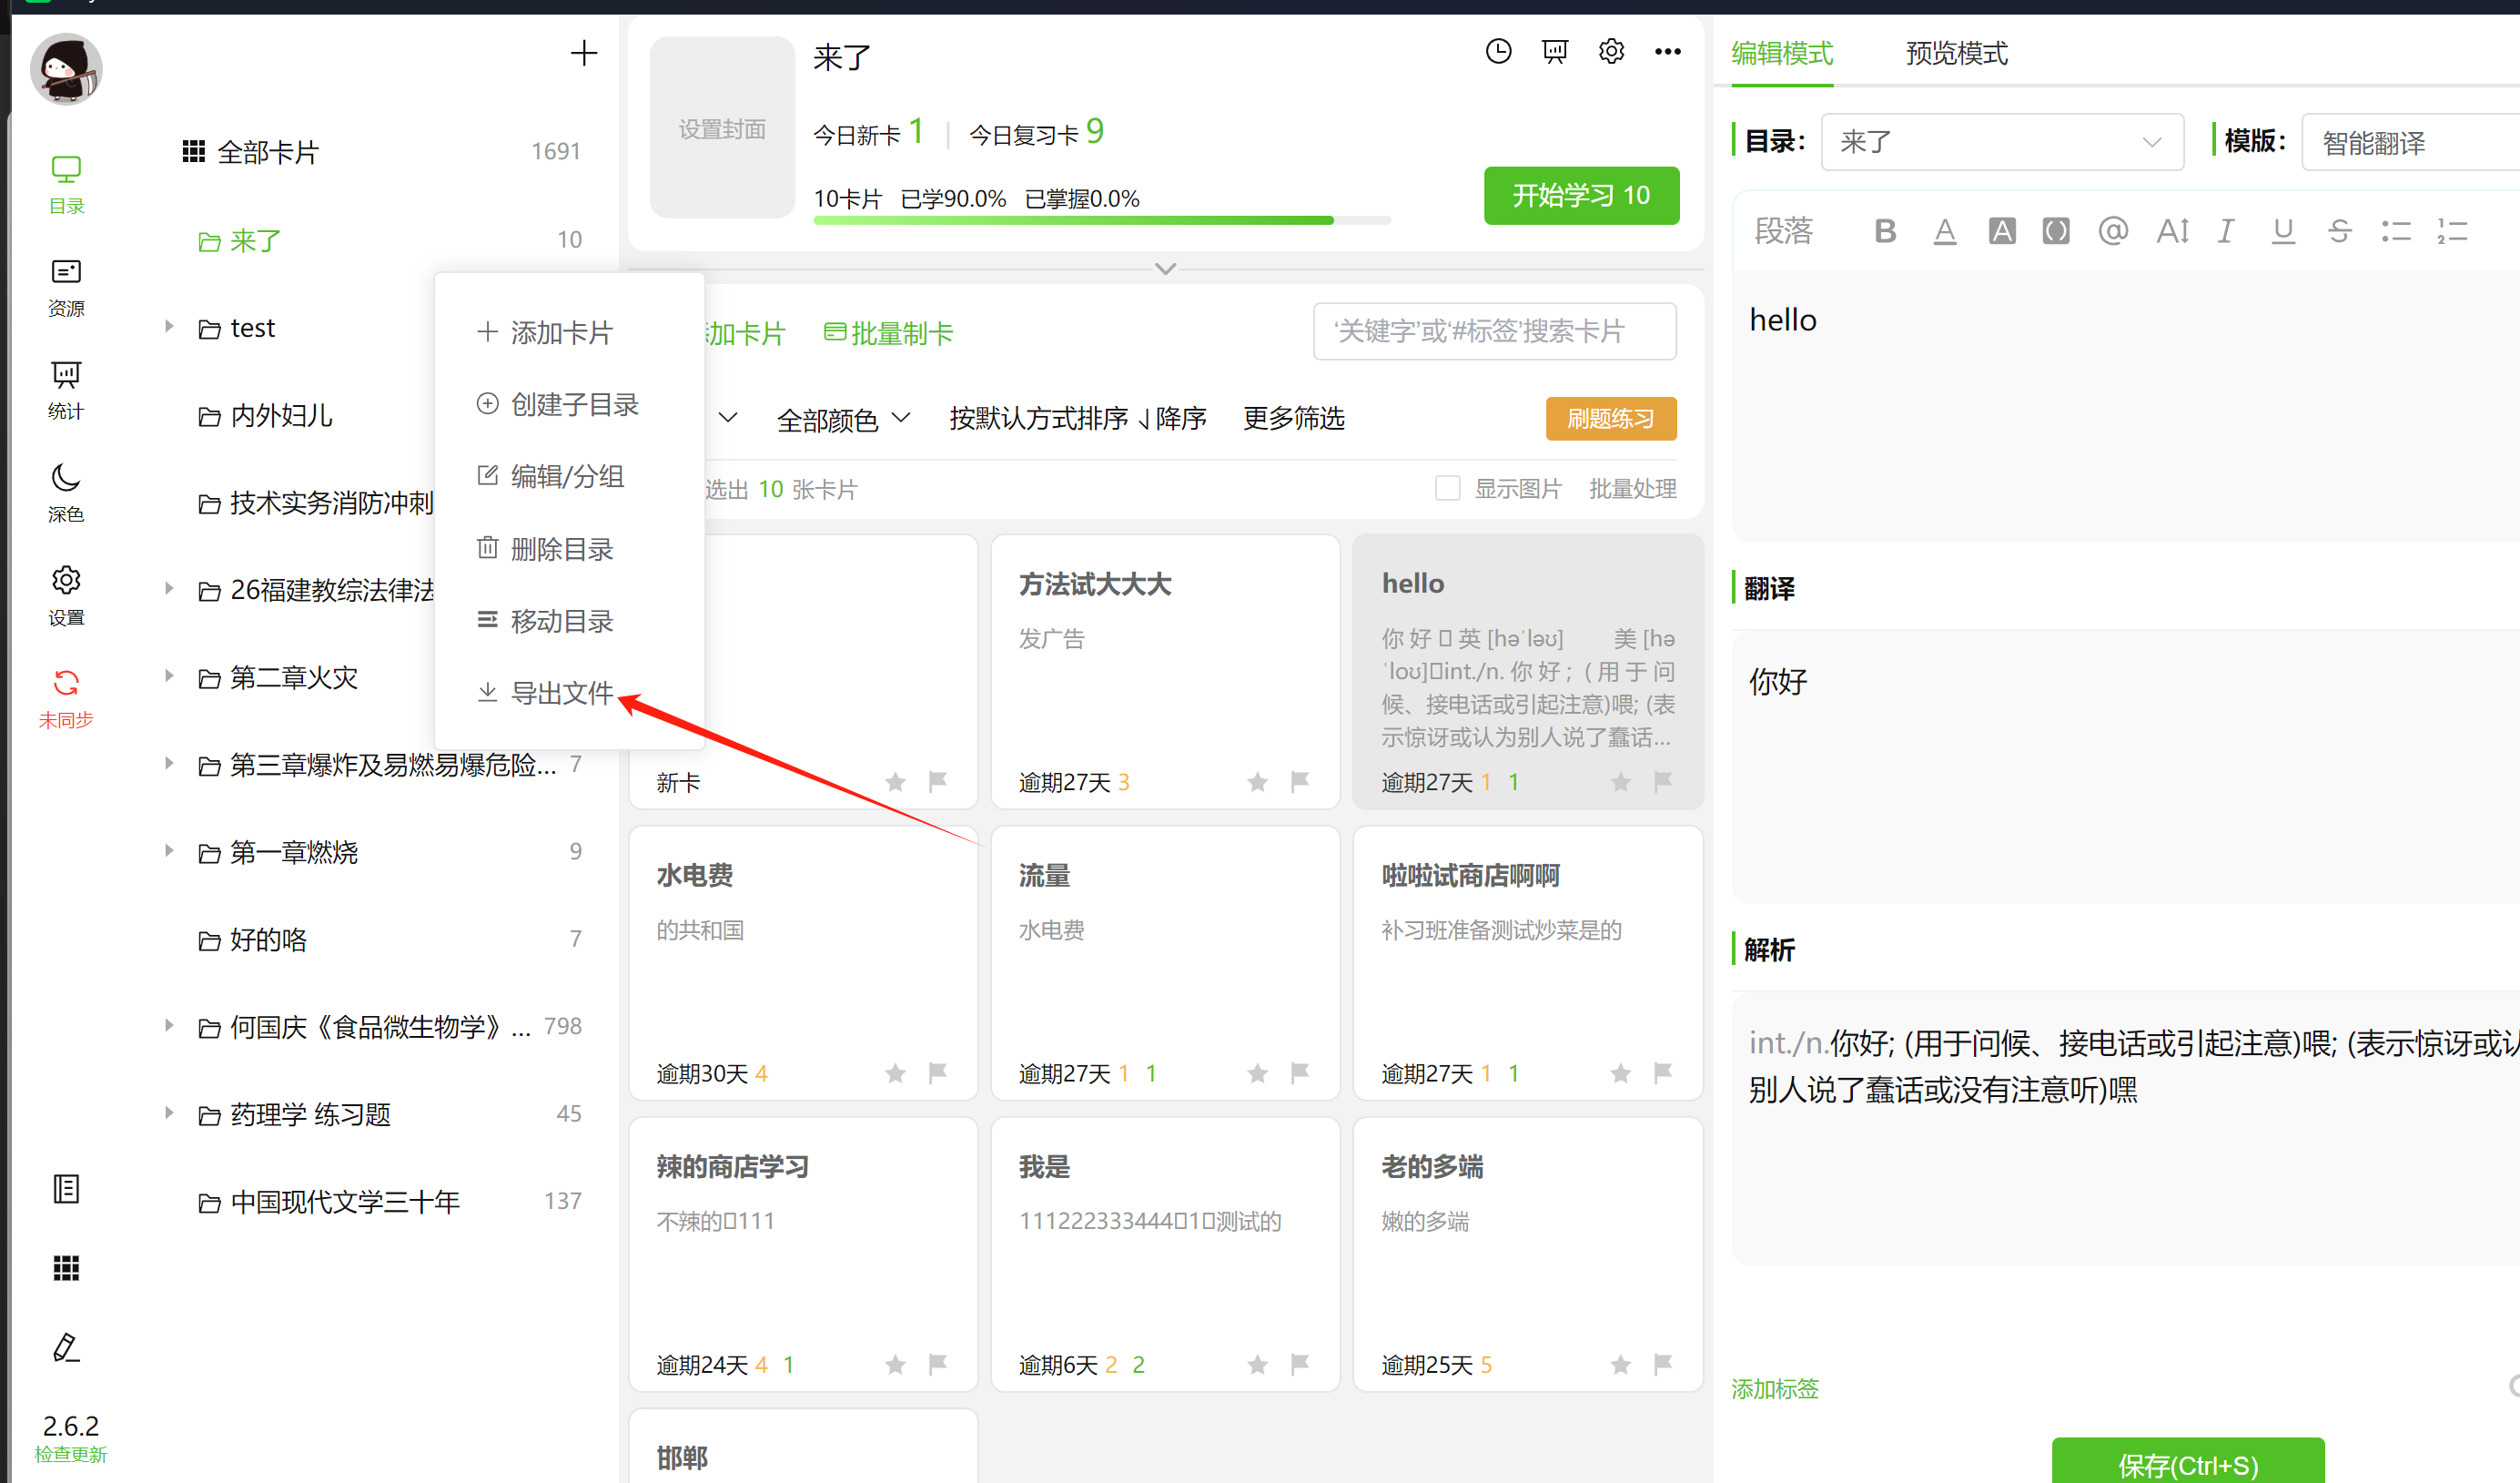Viewport: 2520px width, 1483px height.
Task: Flag the hello card
Action: pos(1663,781)
